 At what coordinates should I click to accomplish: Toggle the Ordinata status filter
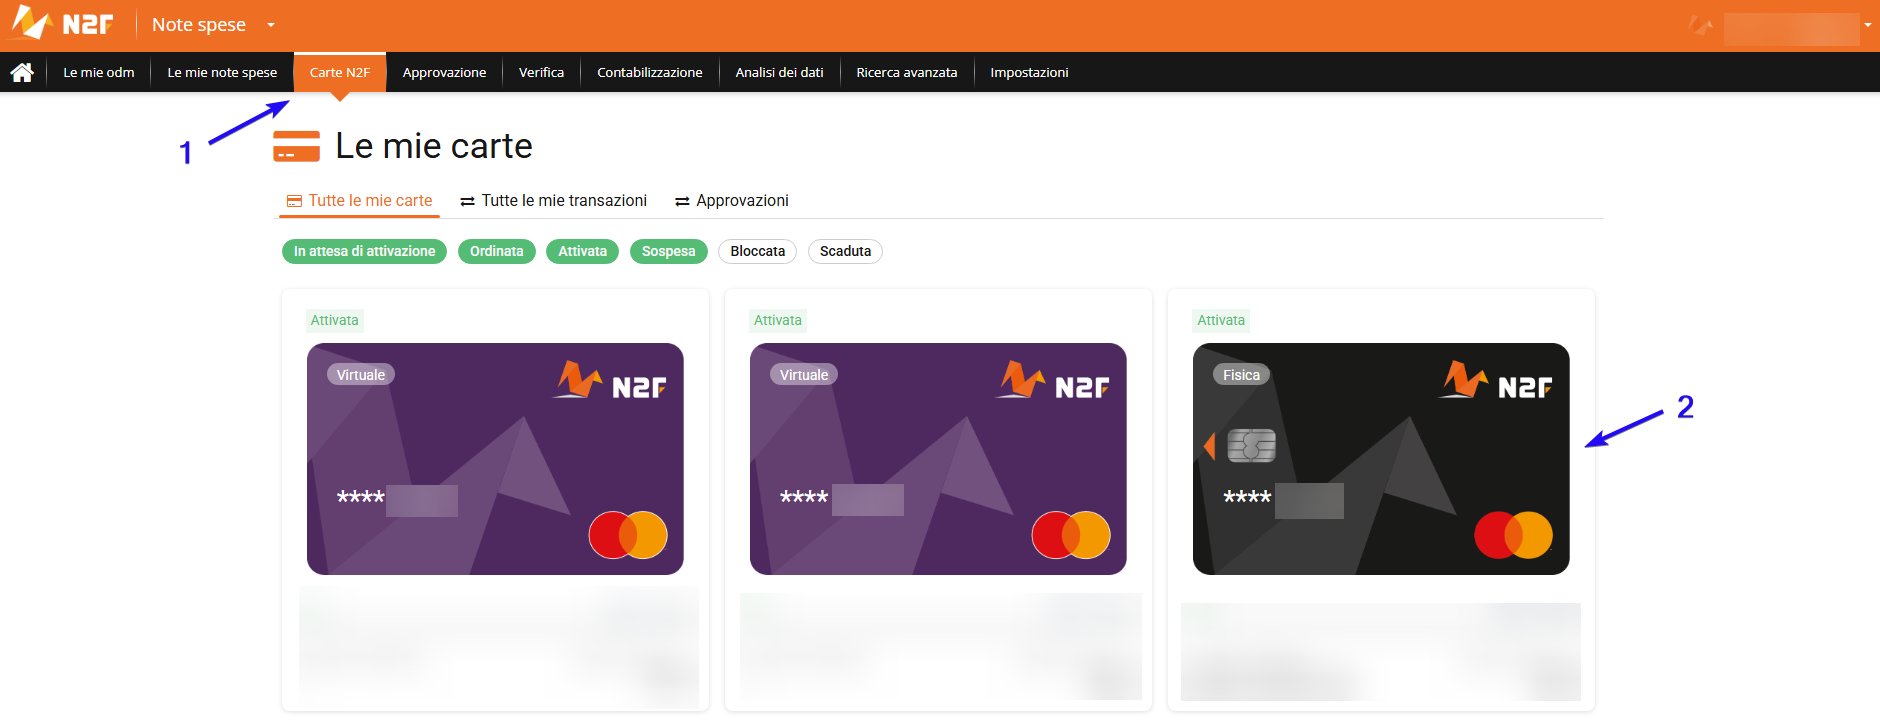[x=496, y=251]
